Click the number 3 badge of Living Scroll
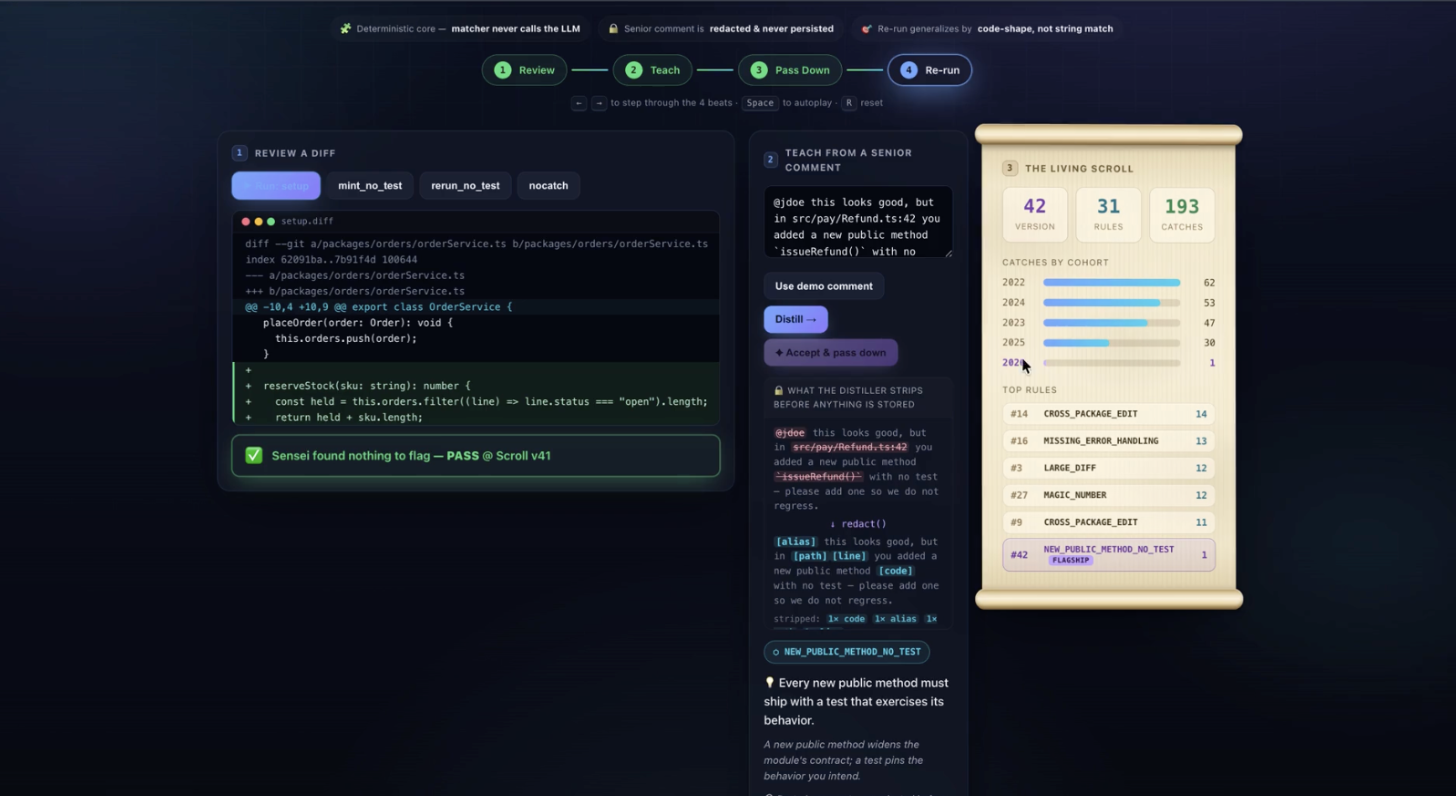Image resolution: width=1456 pixels, height=796 pixels. 1010,168
